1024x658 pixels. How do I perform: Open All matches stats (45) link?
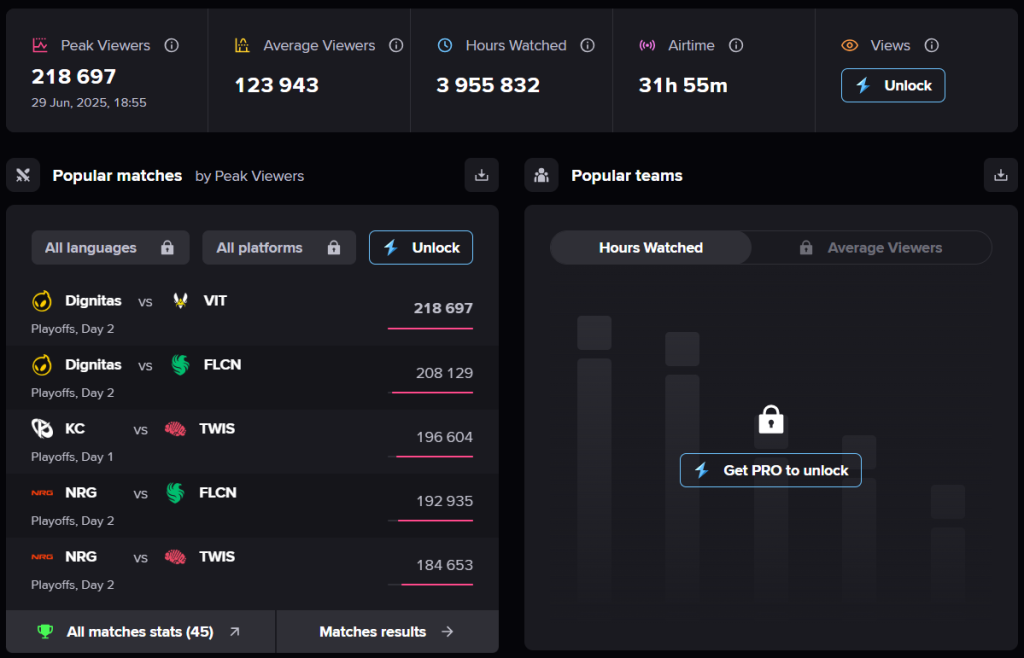(x=140, y=632)
